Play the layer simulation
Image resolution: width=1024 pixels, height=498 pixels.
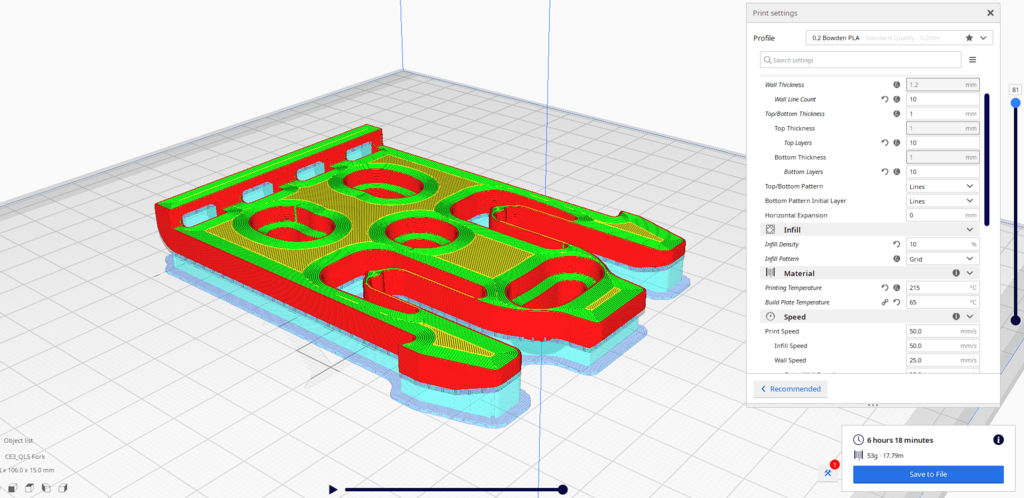pos(333,489)
